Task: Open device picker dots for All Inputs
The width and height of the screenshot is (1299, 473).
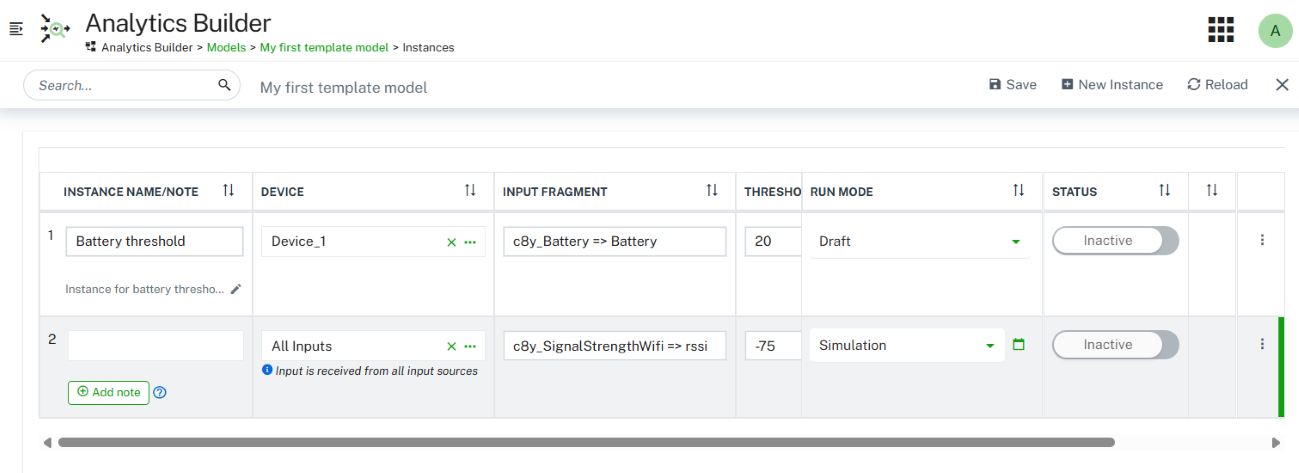Action: point(470,346)
